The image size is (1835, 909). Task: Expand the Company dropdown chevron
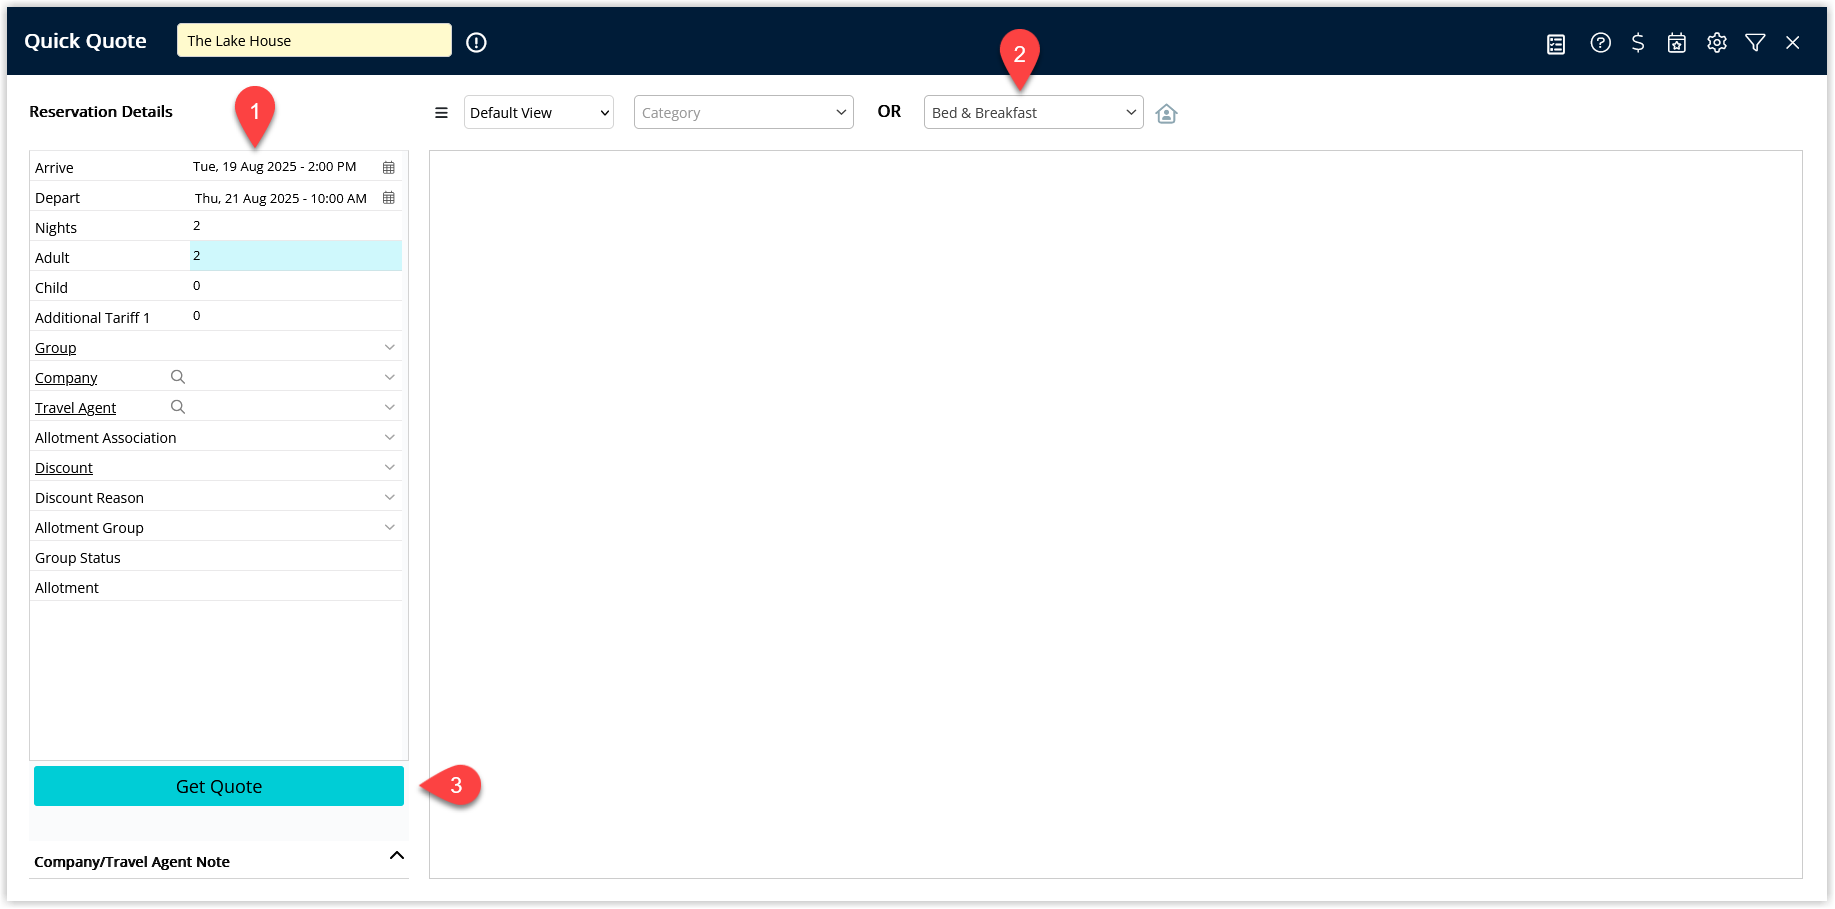[x=390, y=377]
